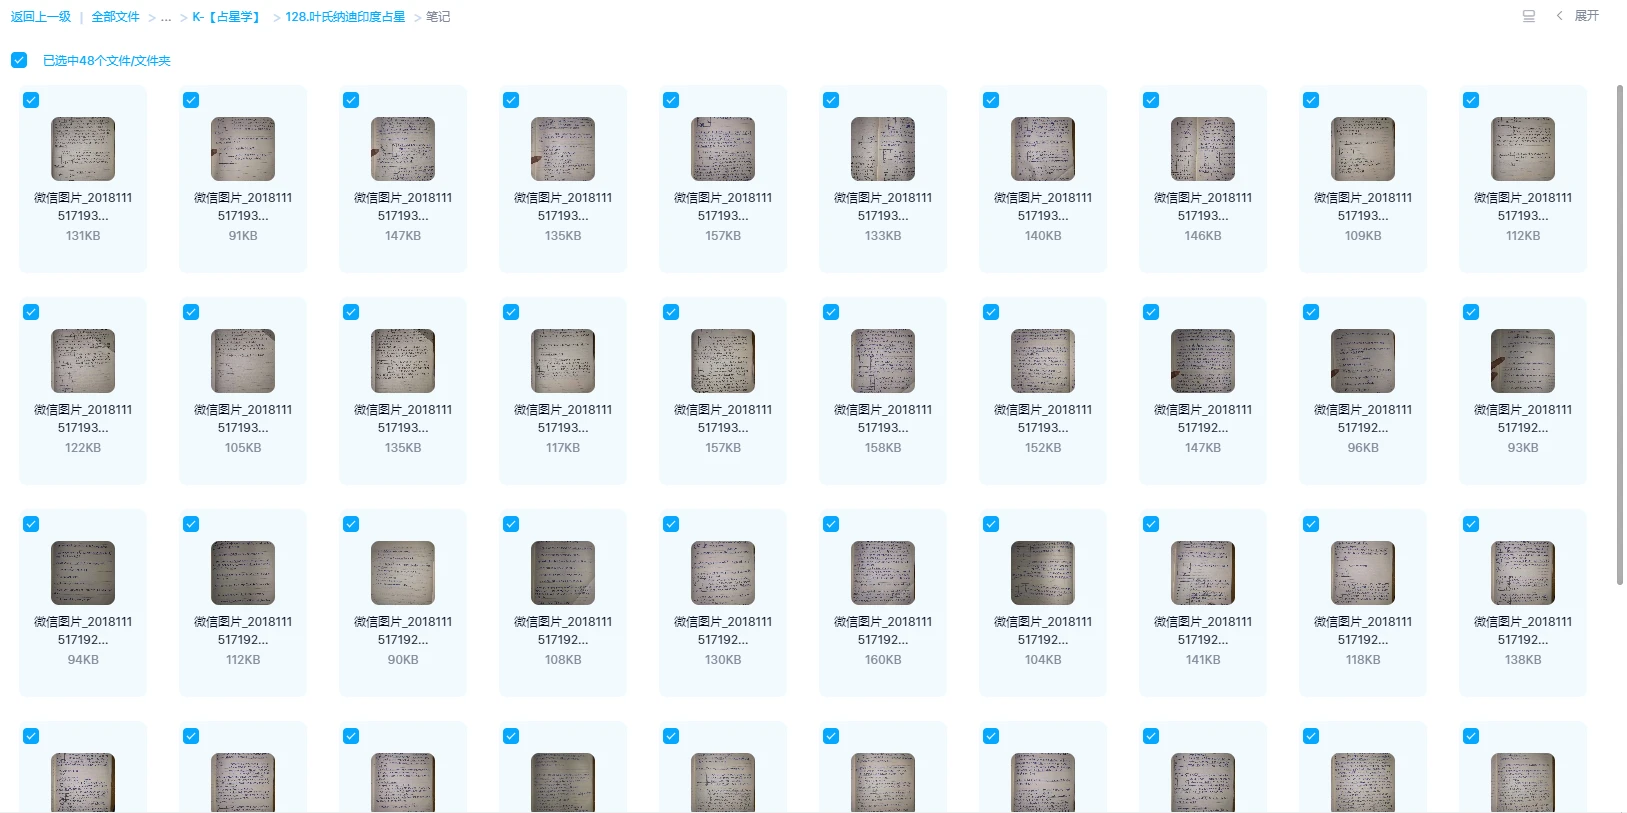The height and width of the screenshot is (813, 1627).
Task: Uncheck the checkbox of the 91KB image
Action: (191, 100)
